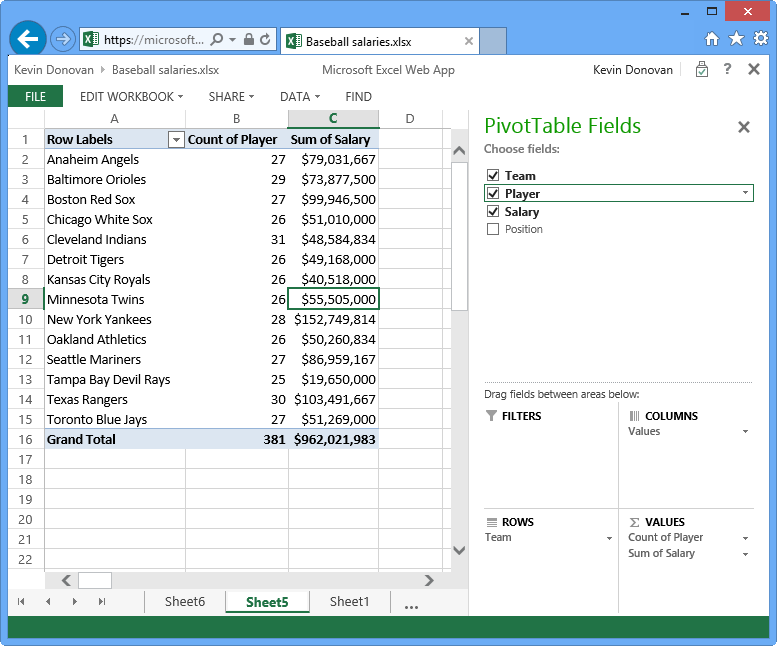
Task: Click the browser forward arrow button
Action: click(x=62, y=40)
